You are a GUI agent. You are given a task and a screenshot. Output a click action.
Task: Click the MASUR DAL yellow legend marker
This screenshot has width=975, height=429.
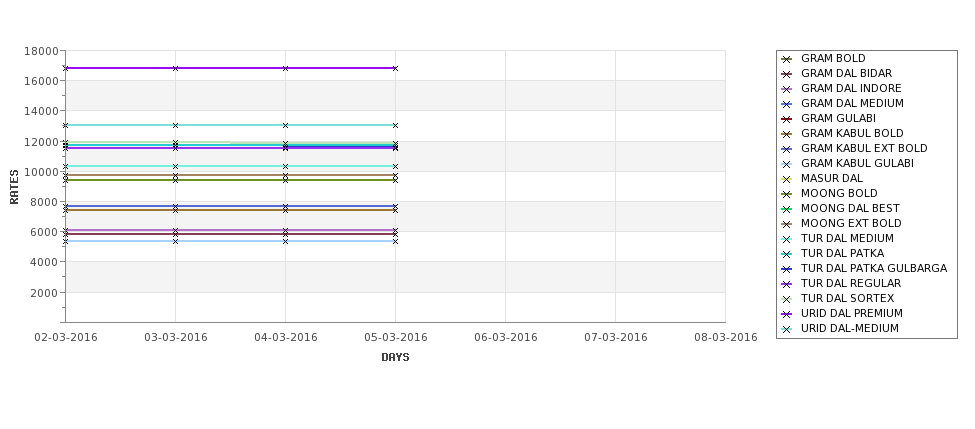(x=787, y=179)
